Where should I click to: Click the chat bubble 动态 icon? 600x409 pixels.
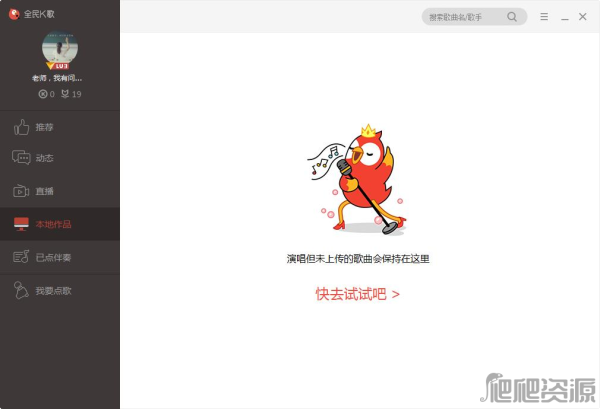point(21,158)
